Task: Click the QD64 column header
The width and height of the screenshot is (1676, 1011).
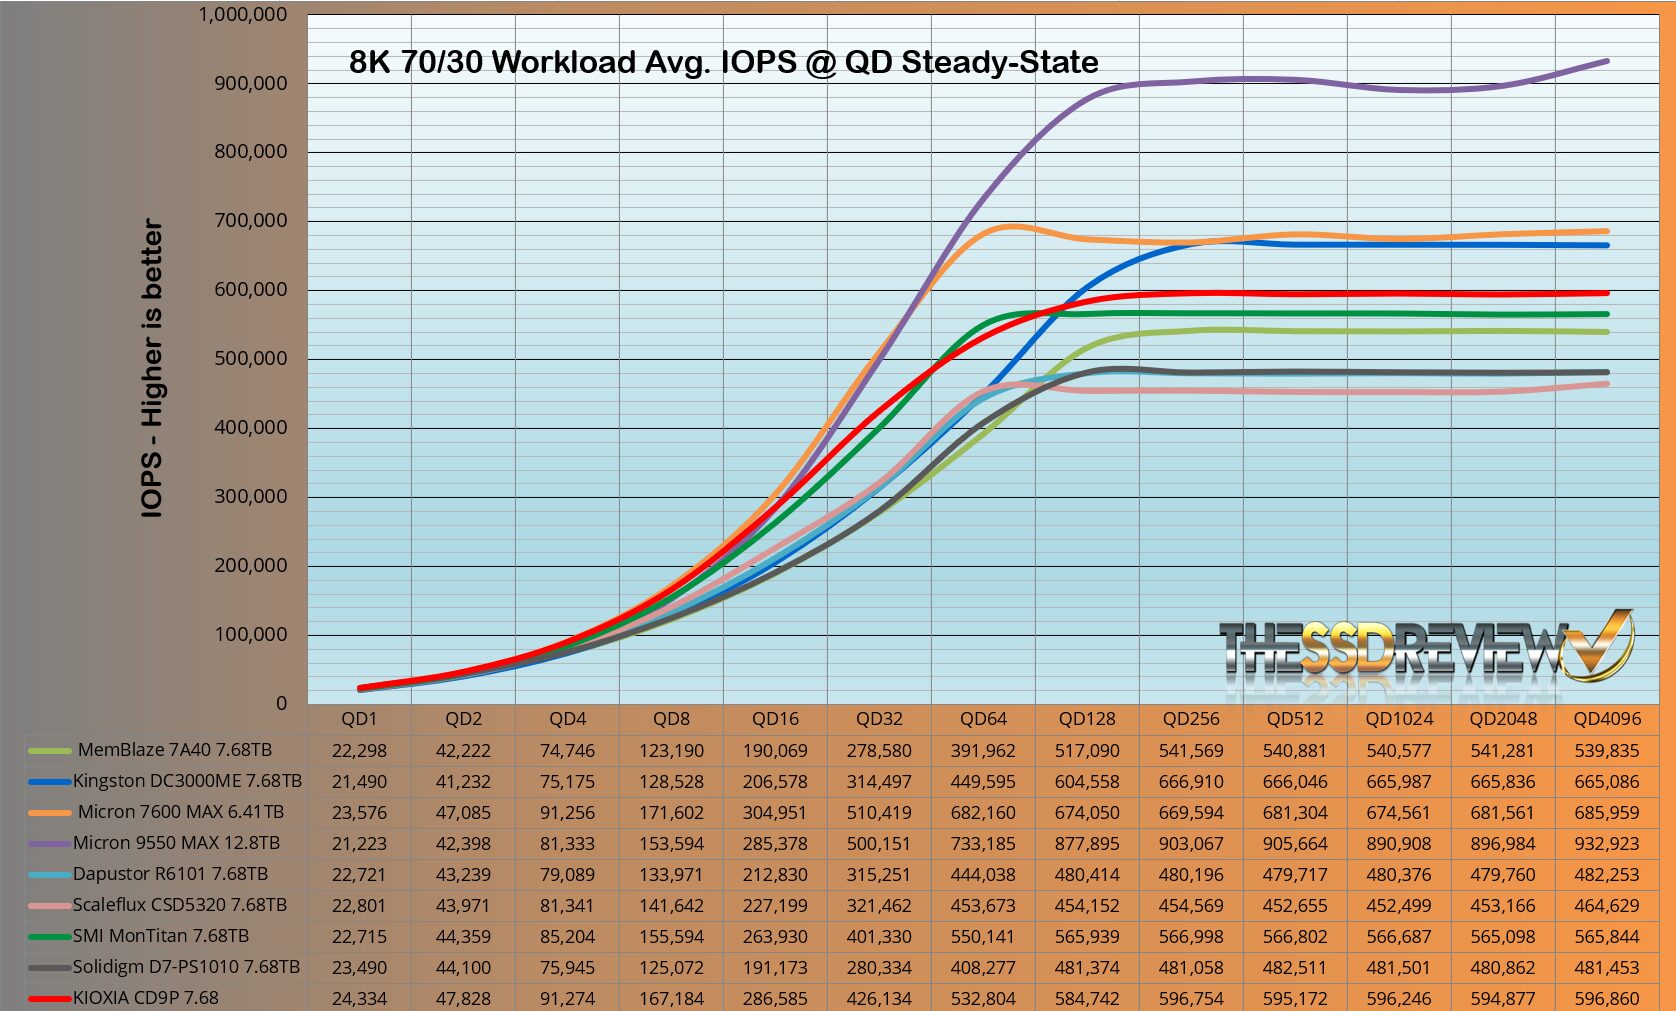Action: [x=983, y=719]
